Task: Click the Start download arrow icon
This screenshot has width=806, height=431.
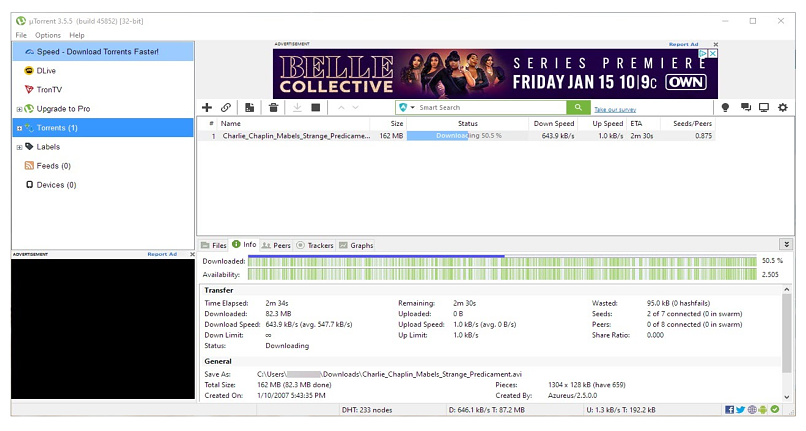Action: pos(297,107)
